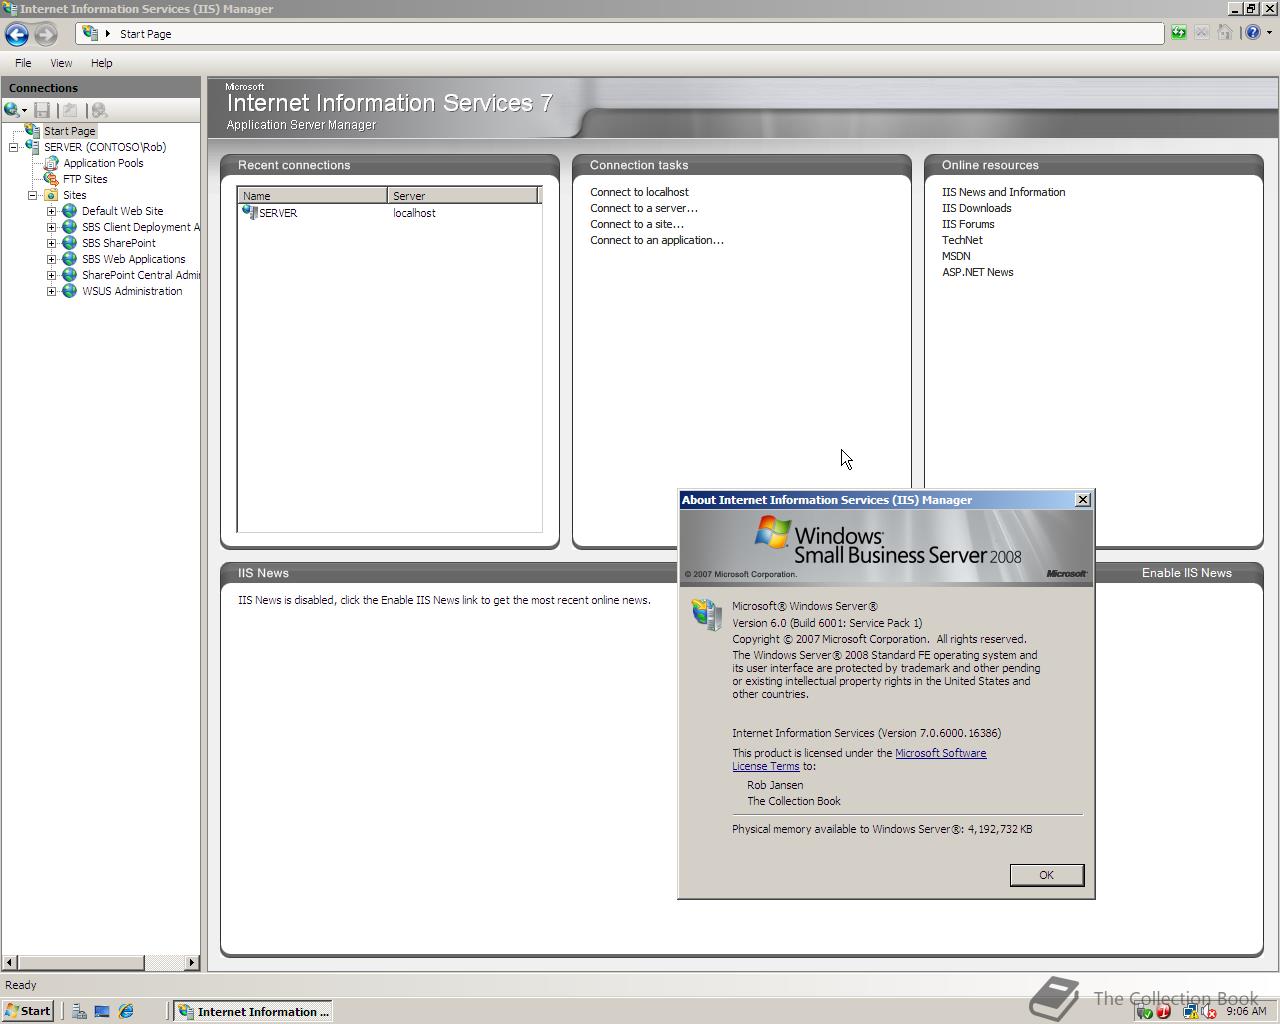Click OK in About dialog
The height and width of the screenshot is (1024, 1280).
[x=1046, y=875]
